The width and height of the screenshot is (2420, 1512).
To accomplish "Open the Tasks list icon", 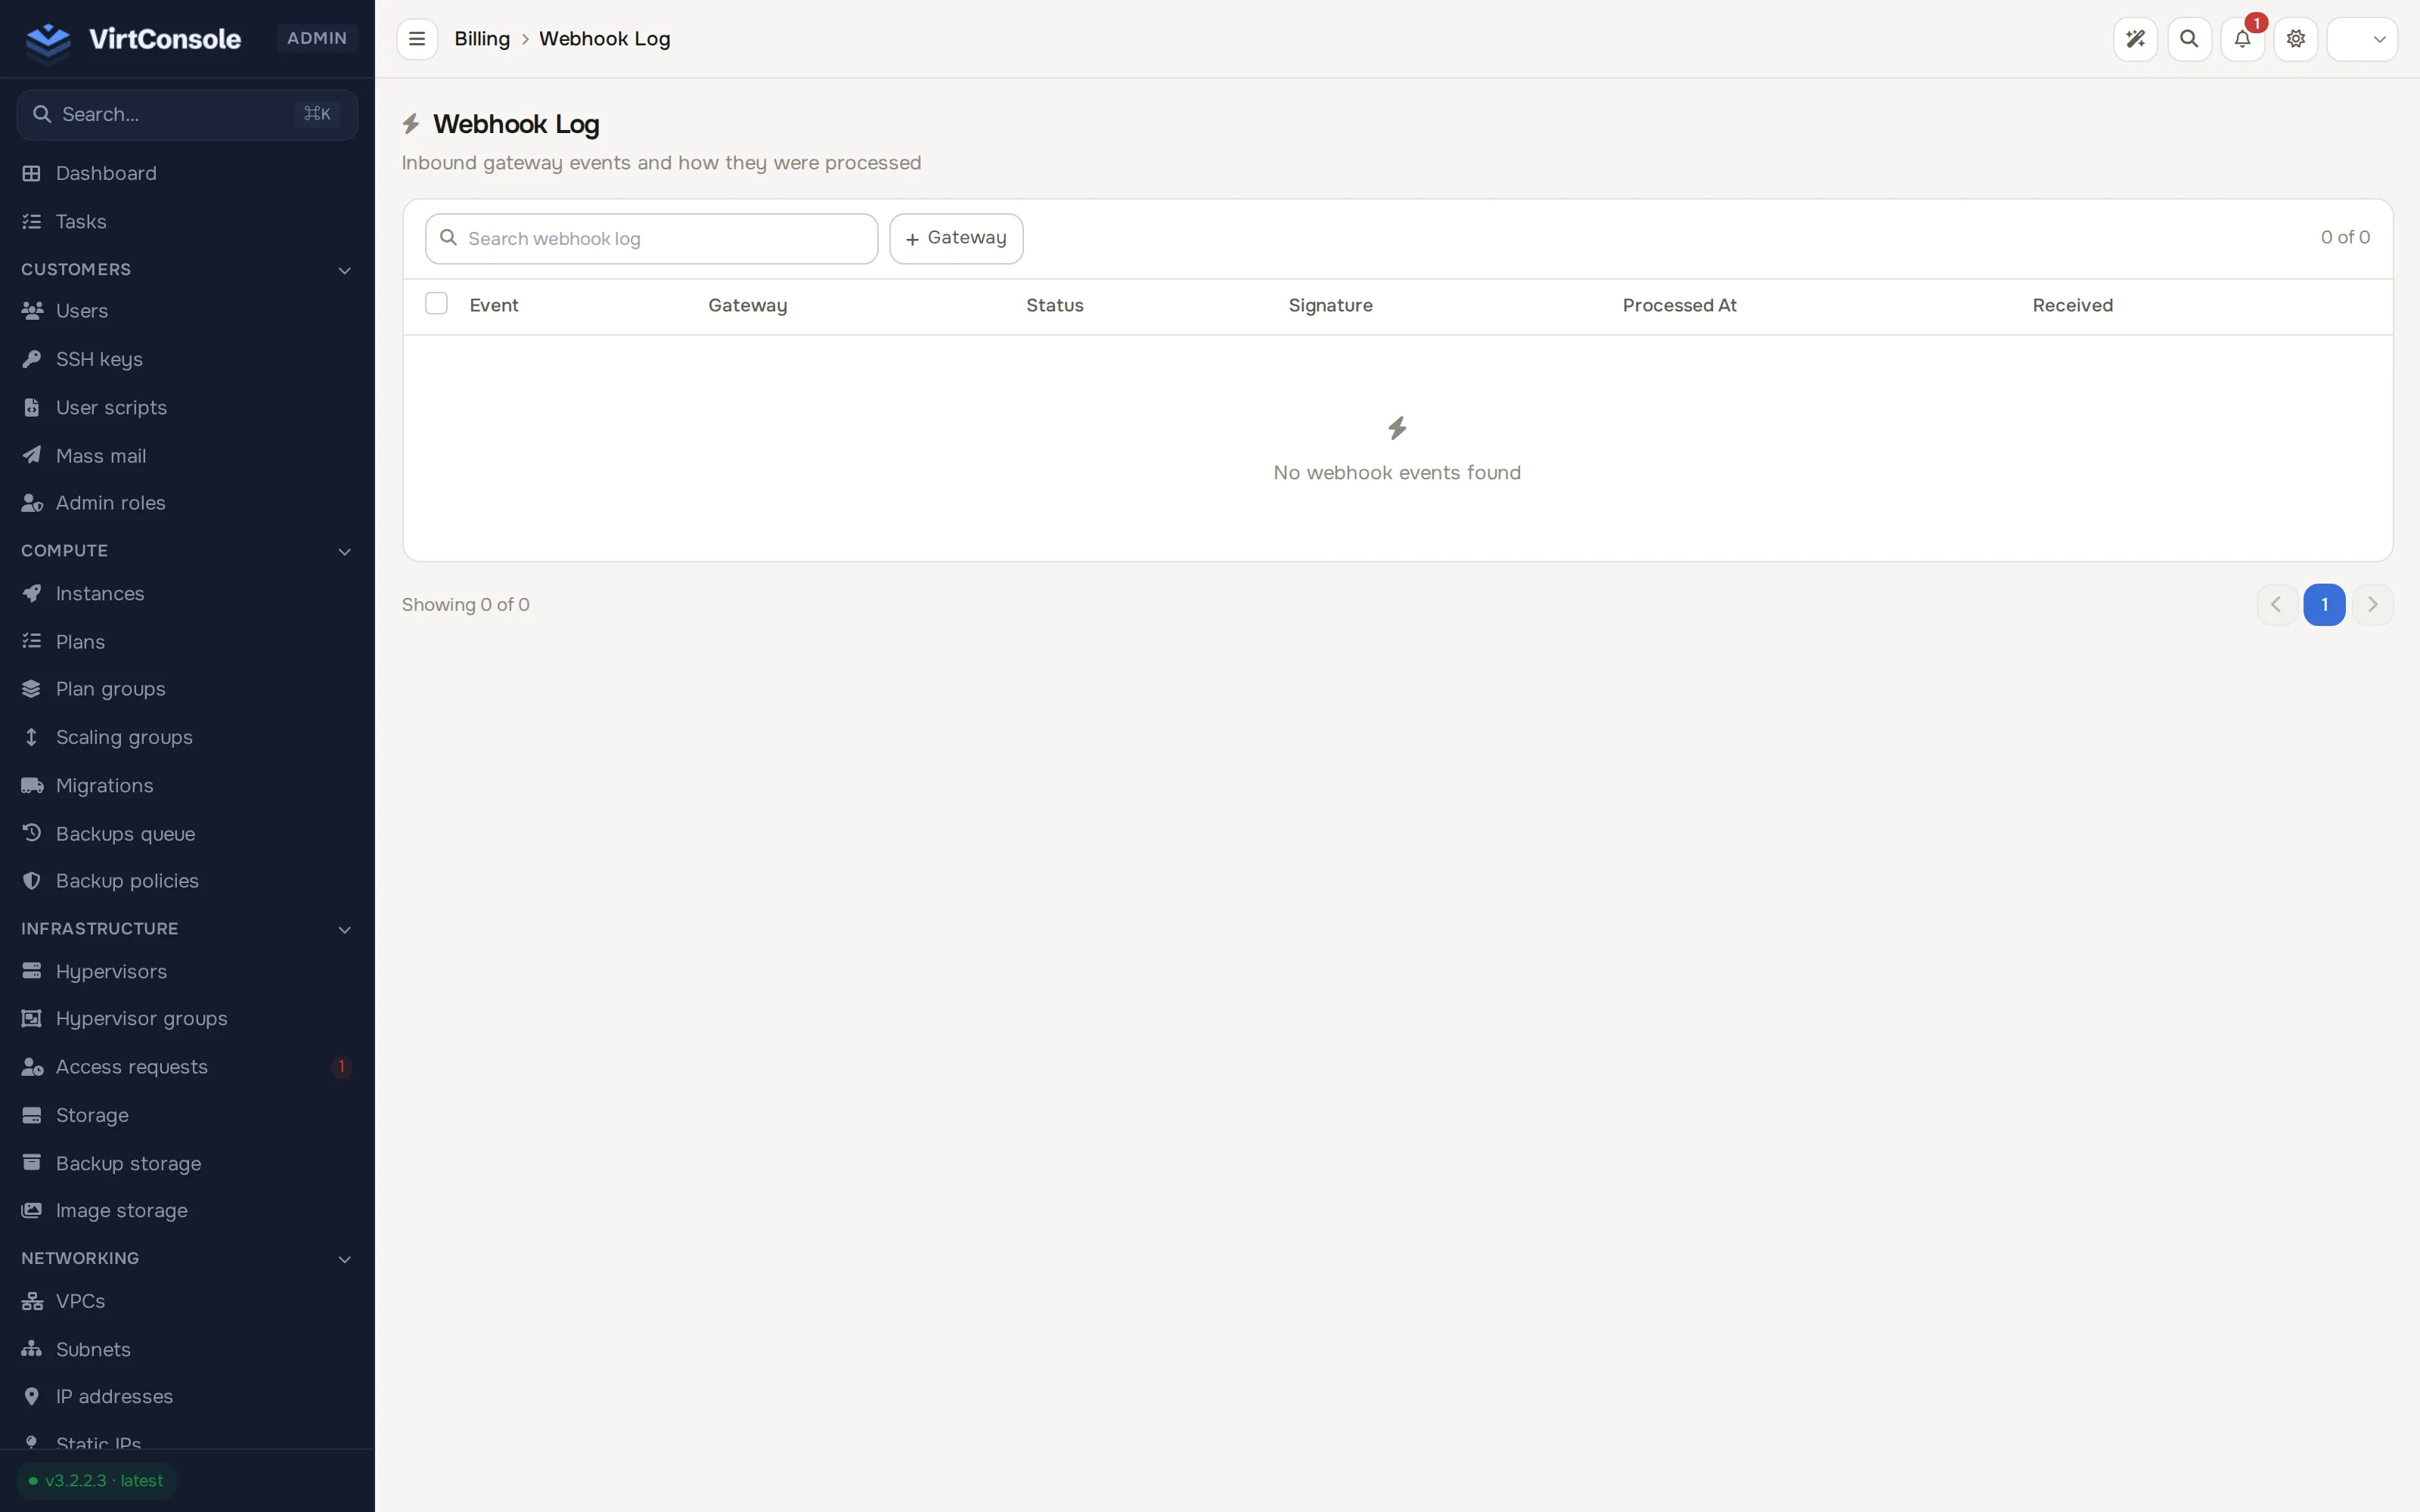I will (x=32, y=222).
